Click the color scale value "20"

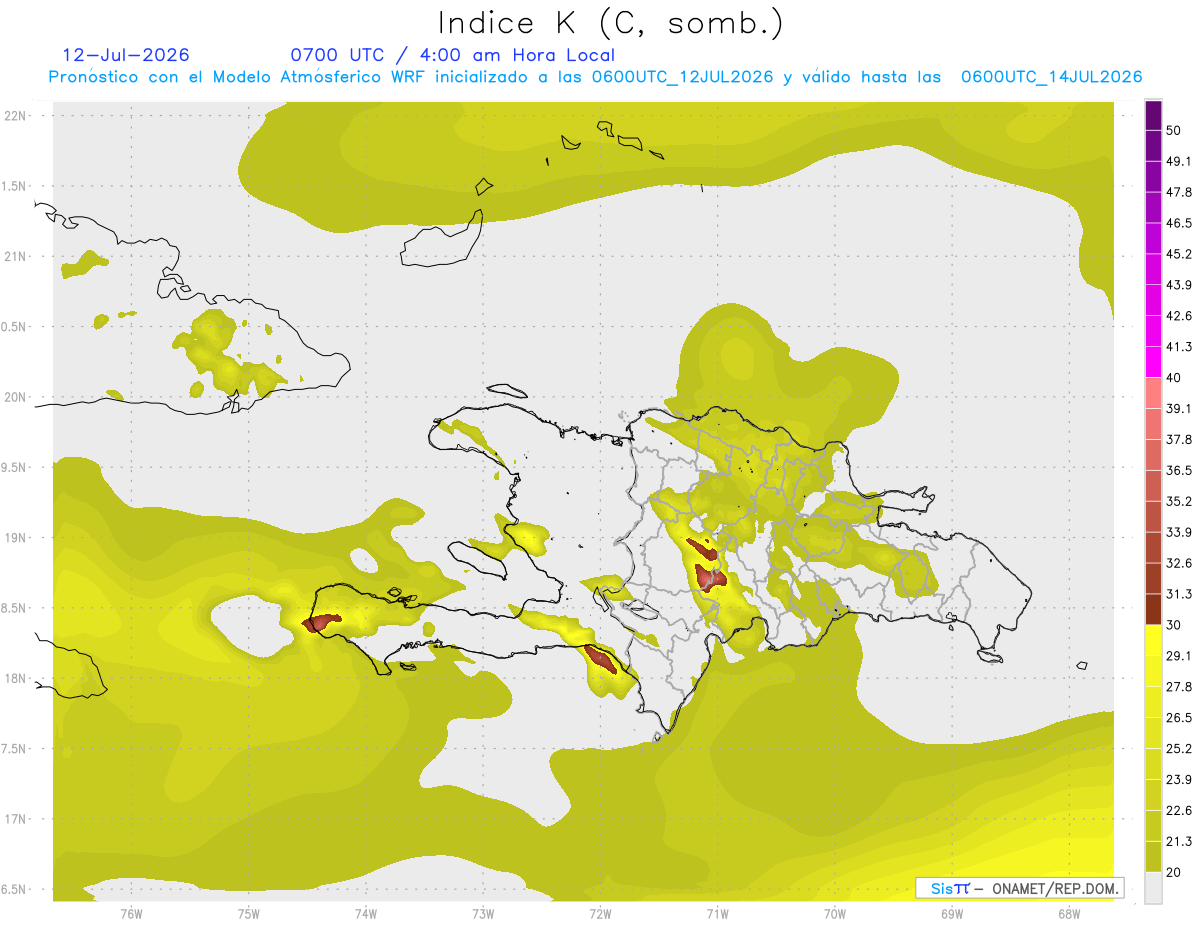(x=1174, y=873)
